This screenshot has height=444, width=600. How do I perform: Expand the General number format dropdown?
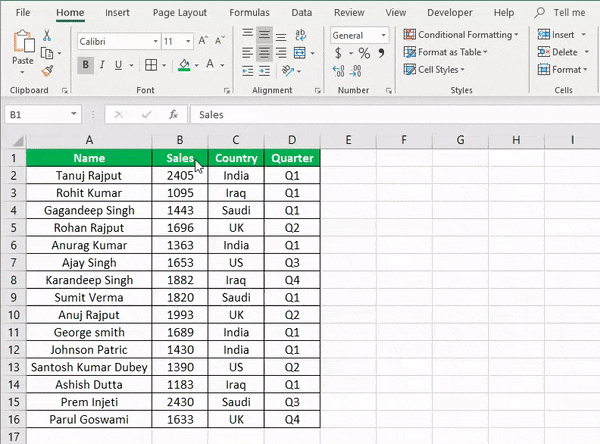pos(383,36)
